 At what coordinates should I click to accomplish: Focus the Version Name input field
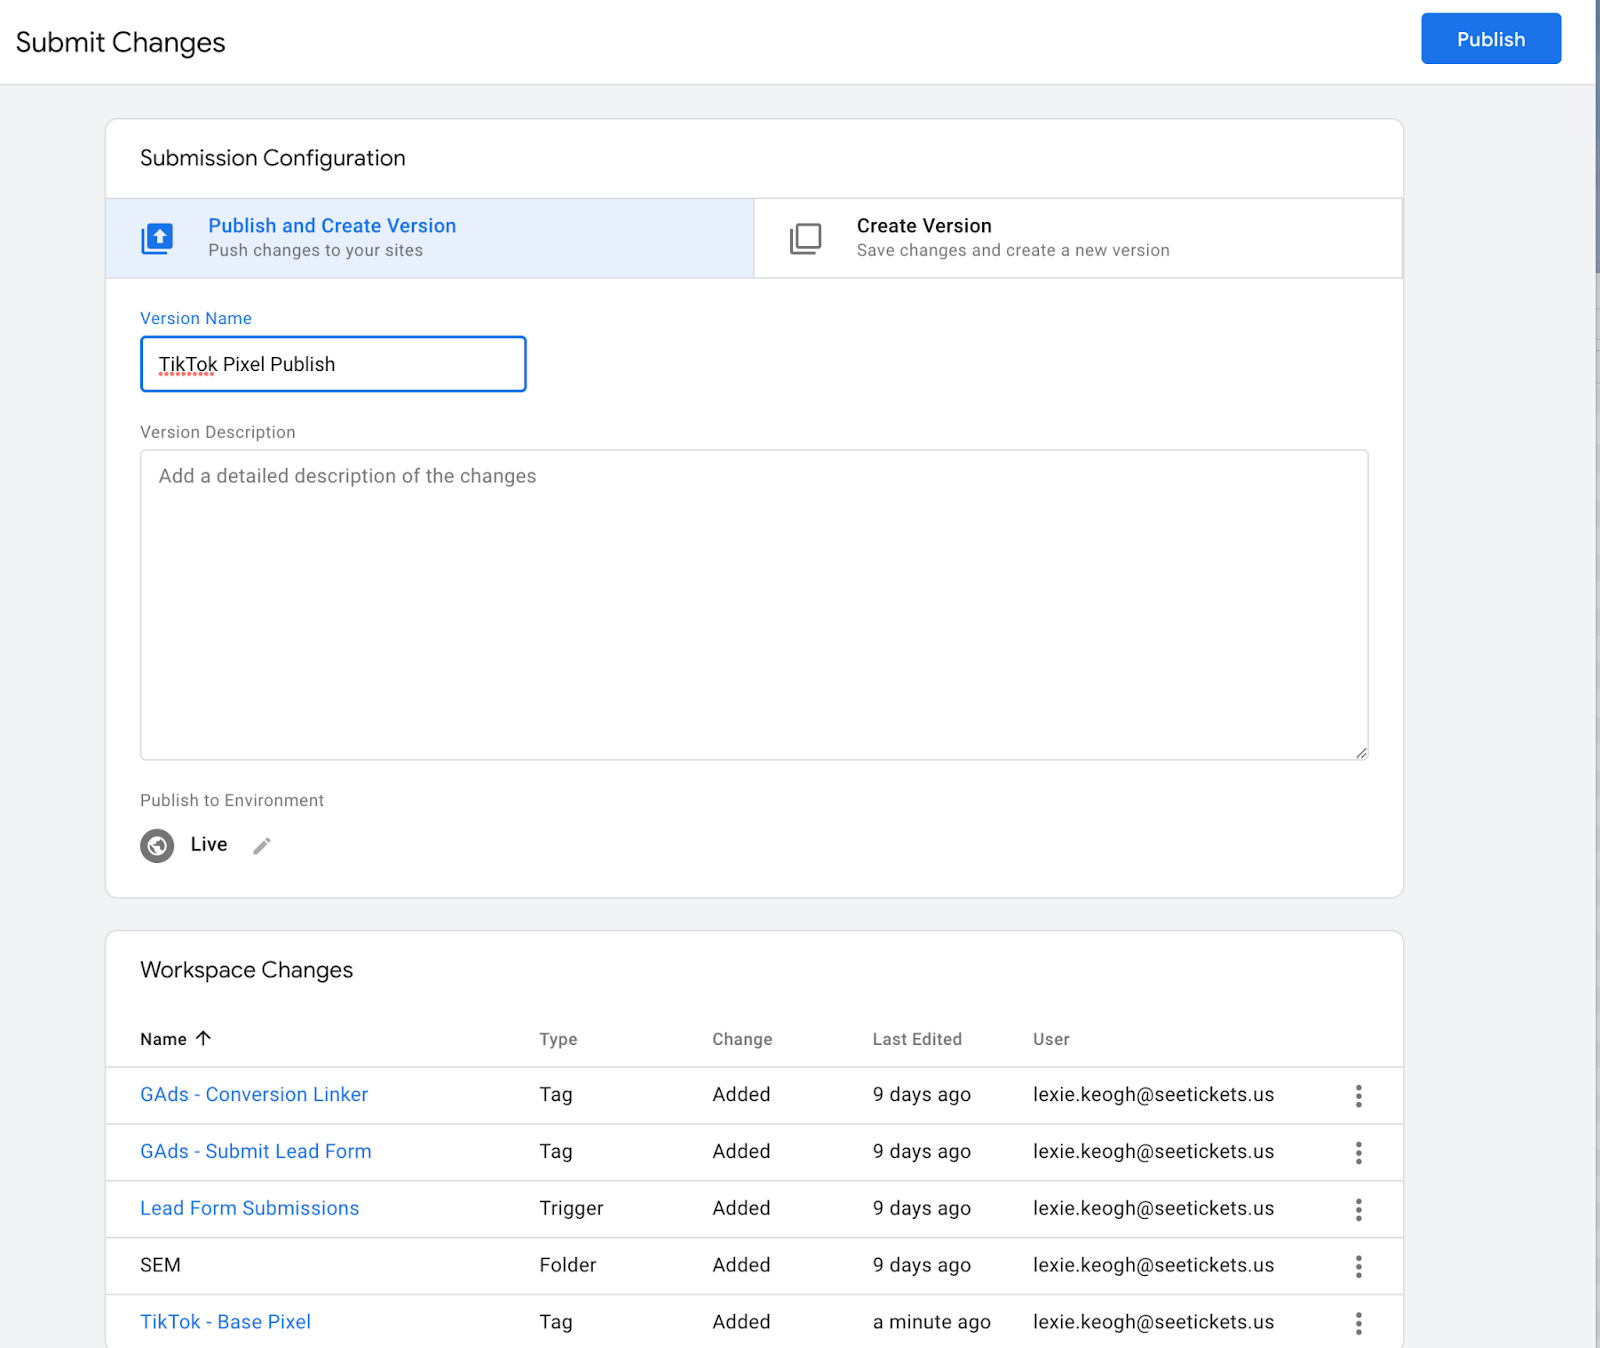[x=333, y=364]
